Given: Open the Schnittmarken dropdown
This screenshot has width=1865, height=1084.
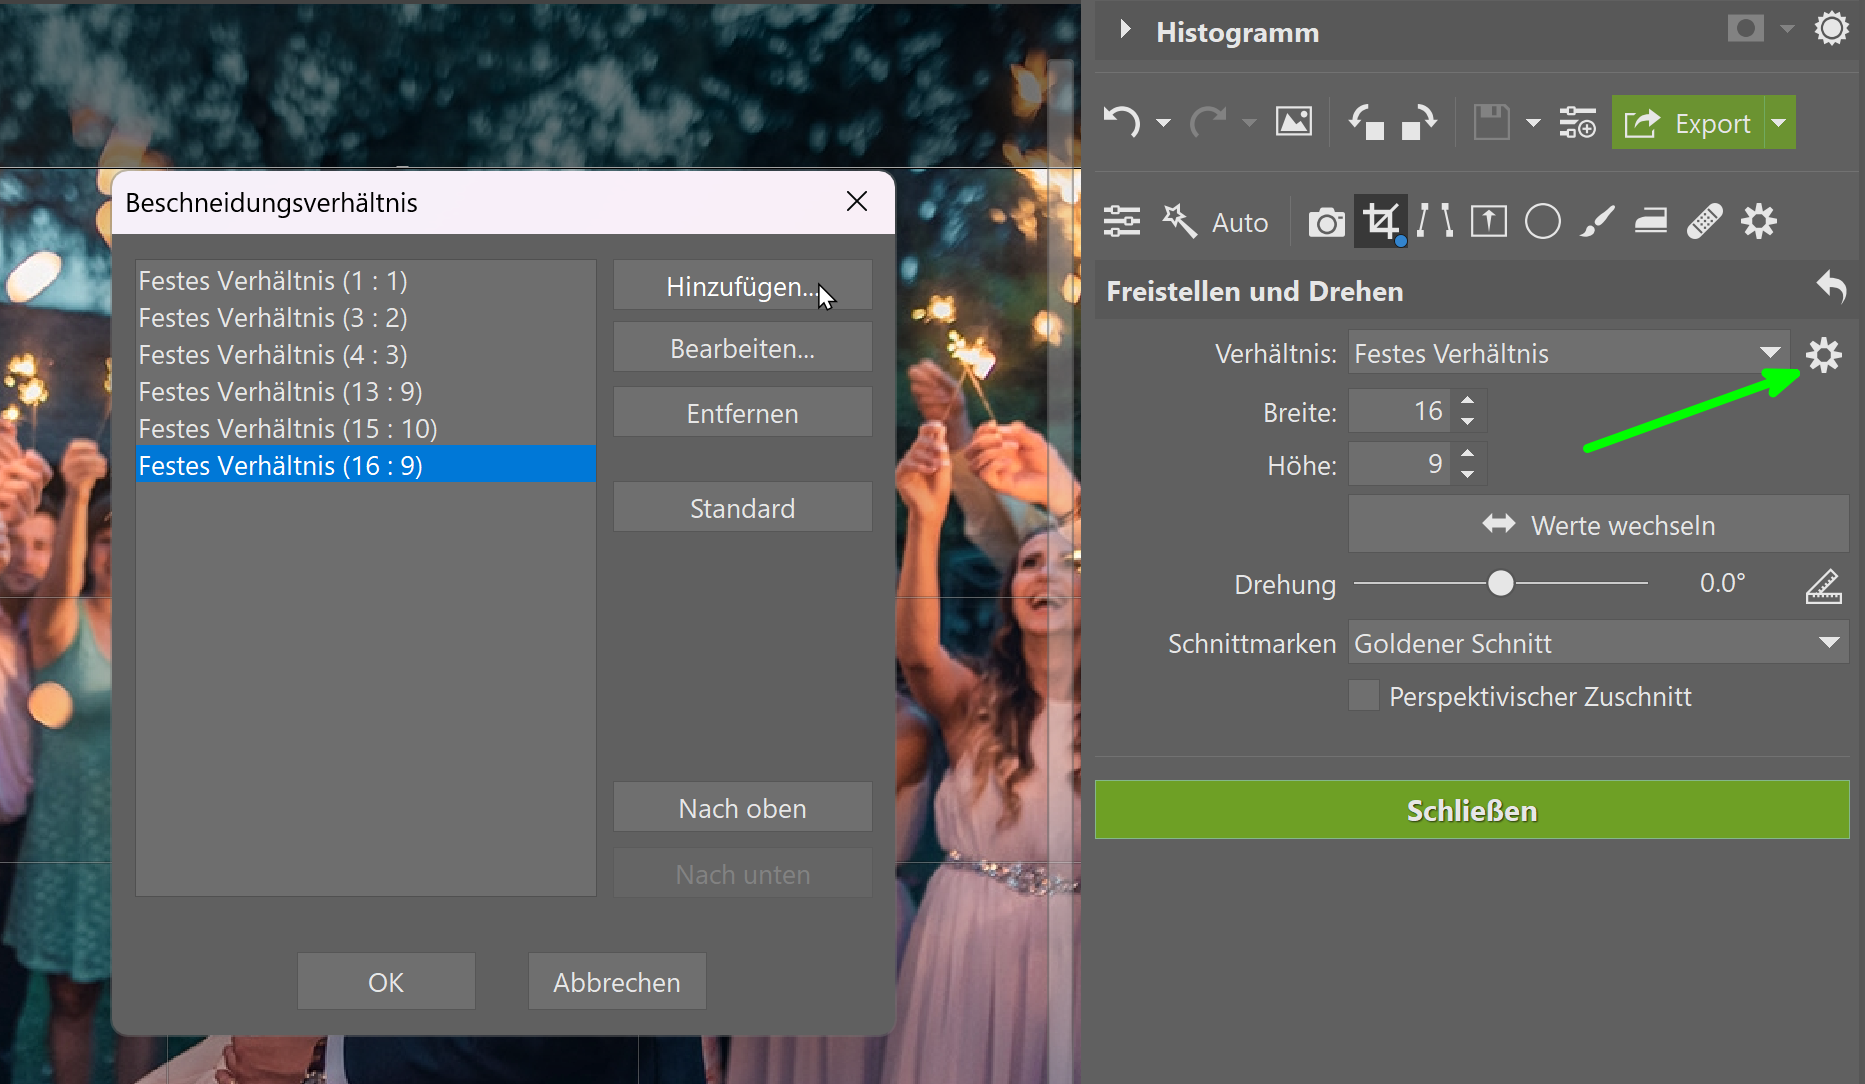Looking at the screenshot, I should coord(1598,643).
